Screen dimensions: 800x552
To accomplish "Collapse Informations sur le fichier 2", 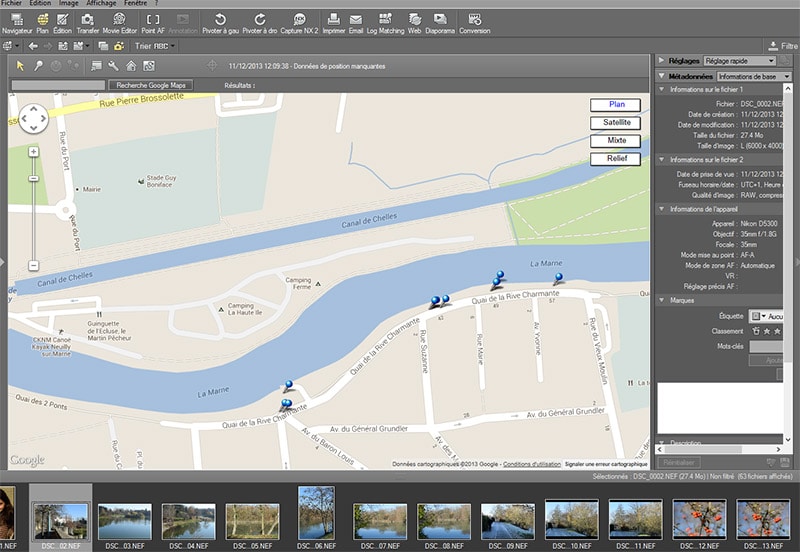I will pos(662,160).
